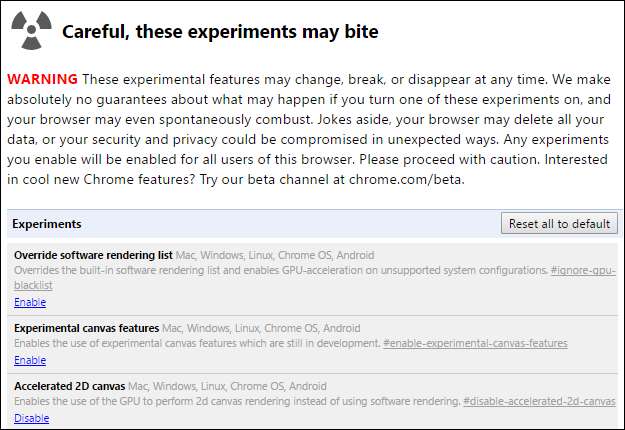Enable Override software rendering list

click(30, 302)
